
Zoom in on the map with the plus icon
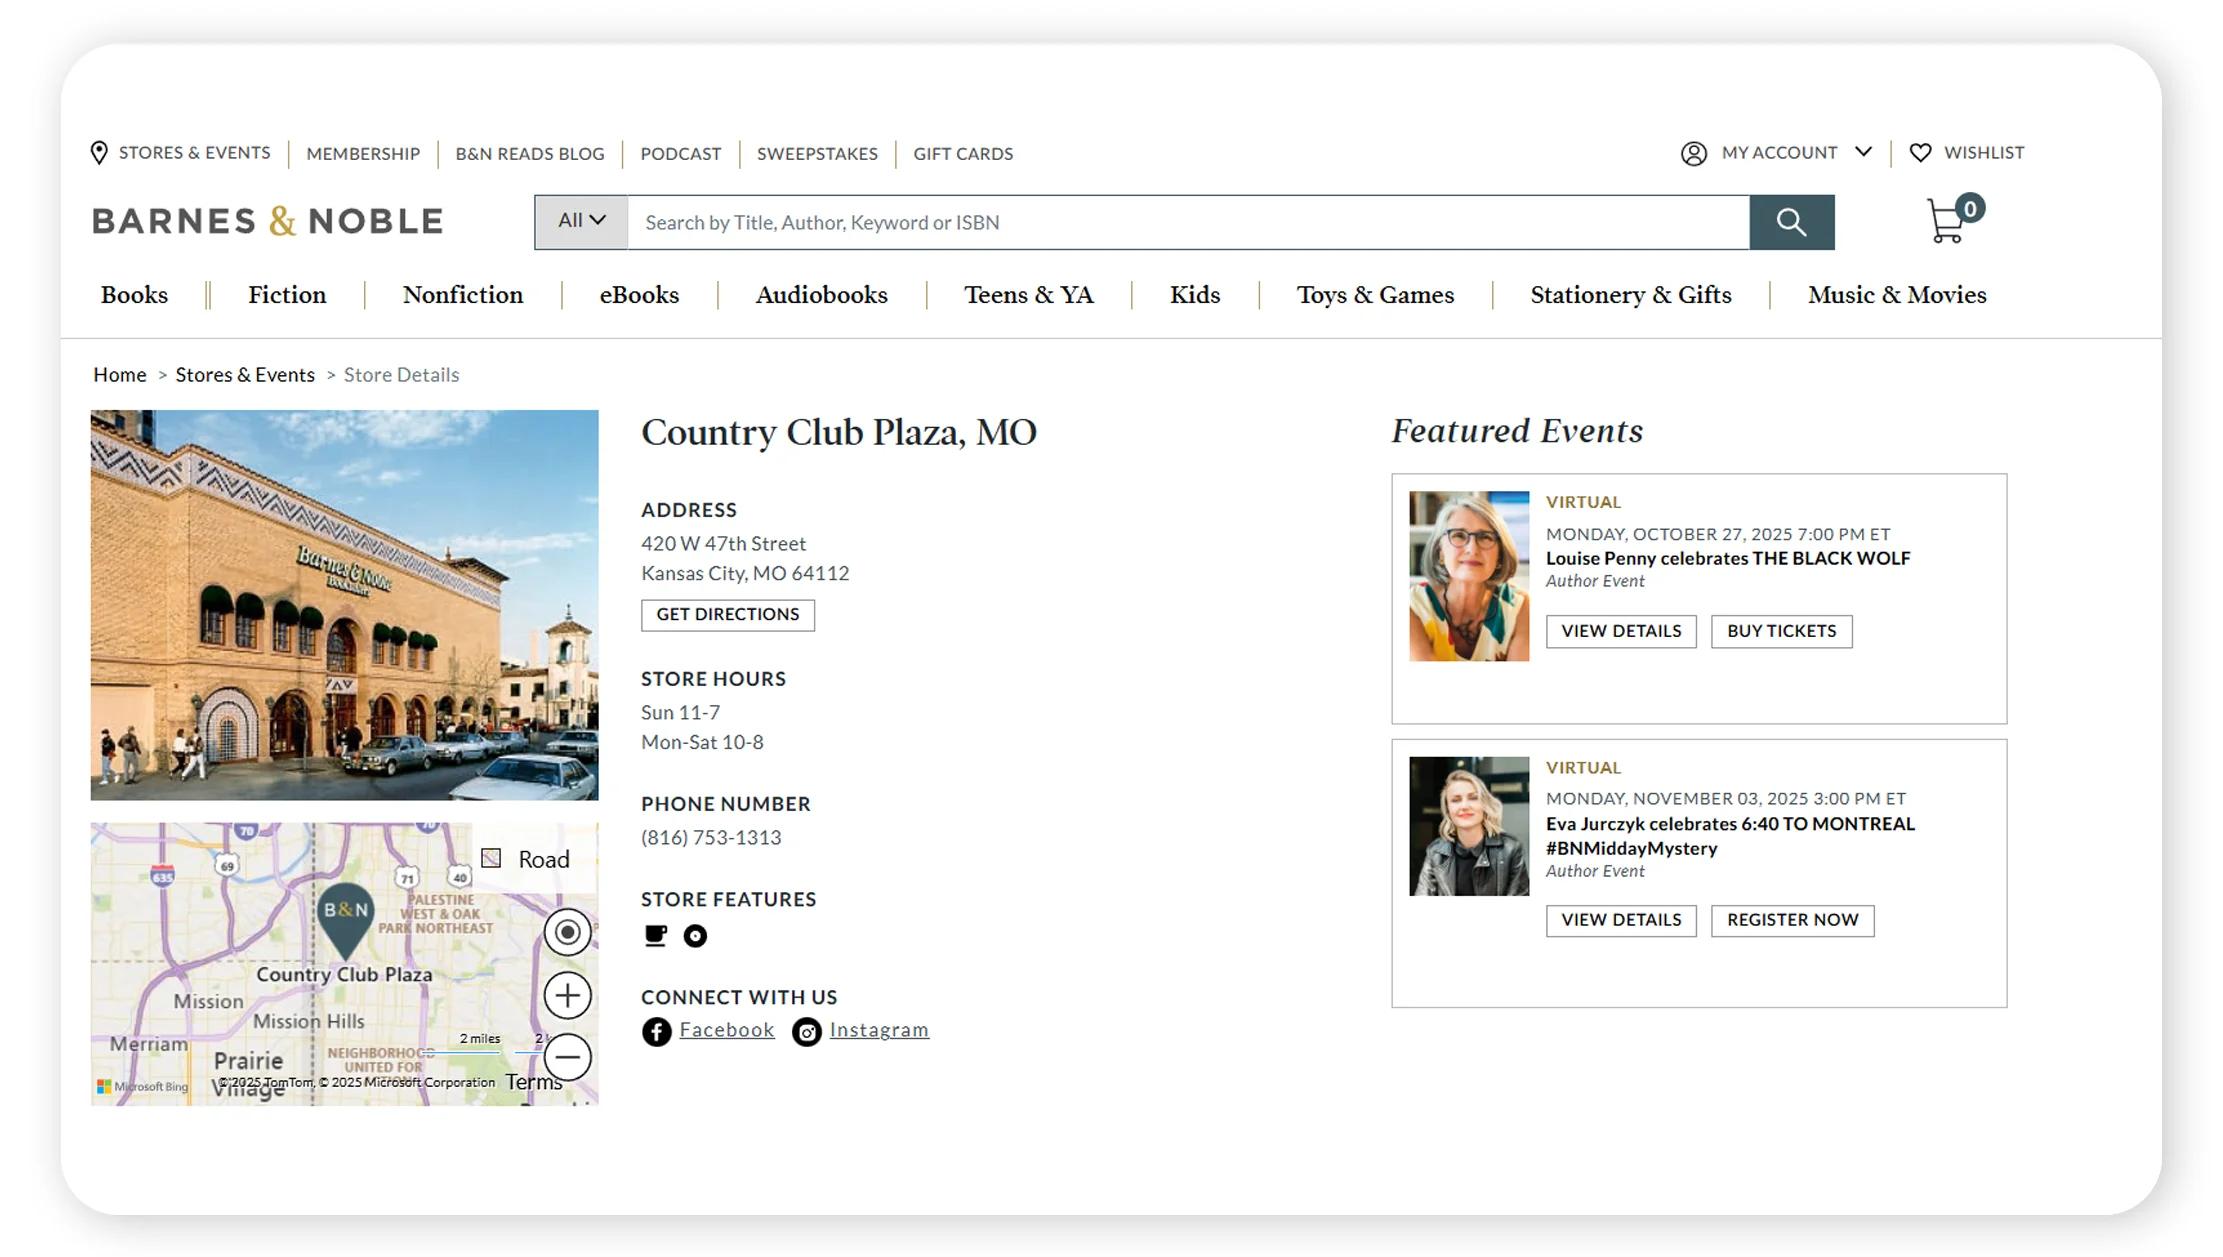point(567,995)
